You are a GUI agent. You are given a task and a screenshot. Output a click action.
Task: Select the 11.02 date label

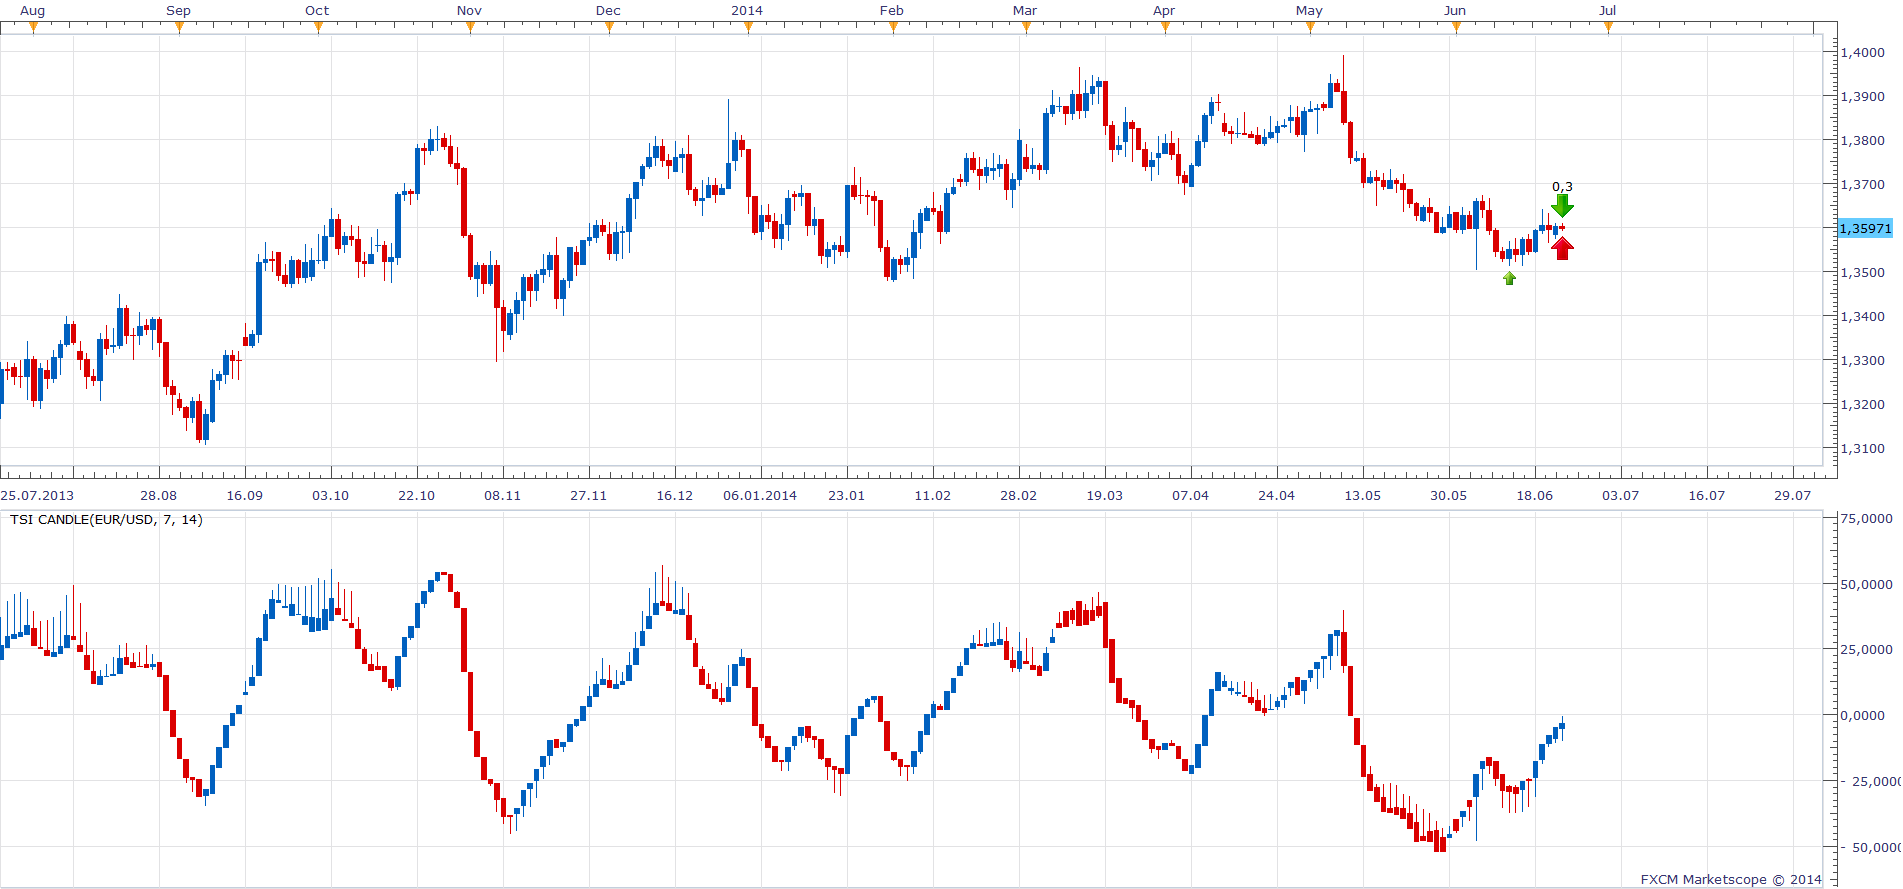(x=932, y=495)
